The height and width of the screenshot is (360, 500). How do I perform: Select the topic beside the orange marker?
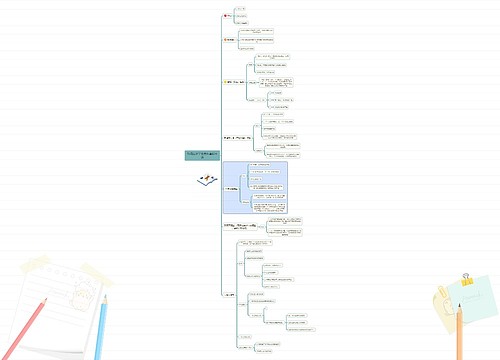click(231, 40)
